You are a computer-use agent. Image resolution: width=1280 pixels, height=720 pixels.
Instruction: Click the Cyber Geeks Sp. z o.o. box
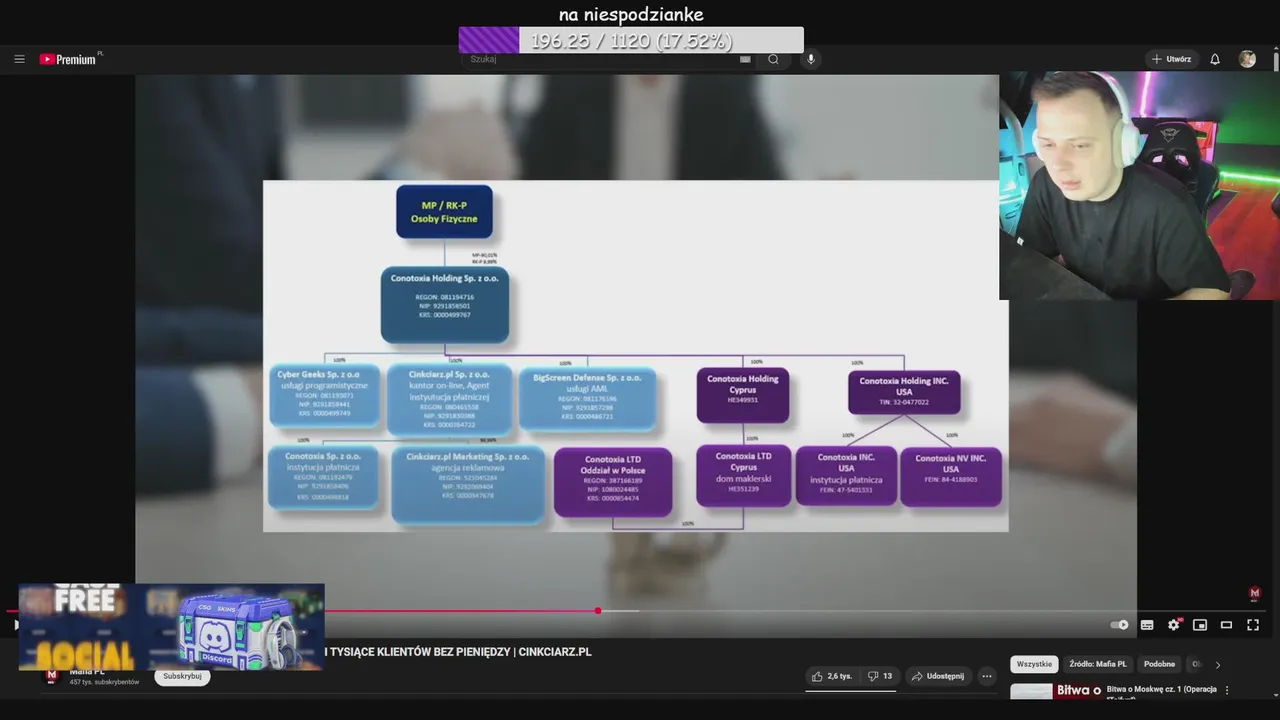pos(324,396)
